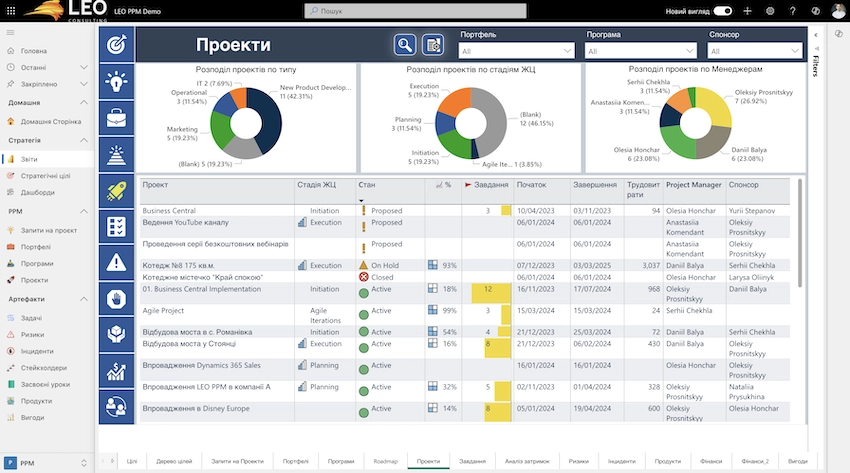Click the magnifier search button beside Проекти title

[404, 44]
